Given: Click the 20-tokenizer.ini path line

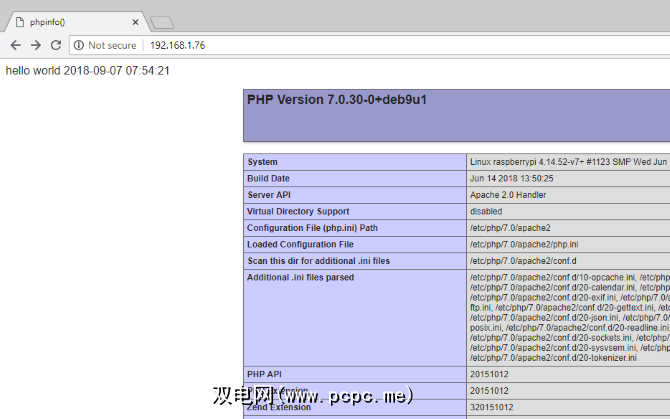Looking at the screenshot, I should [553, 358].
